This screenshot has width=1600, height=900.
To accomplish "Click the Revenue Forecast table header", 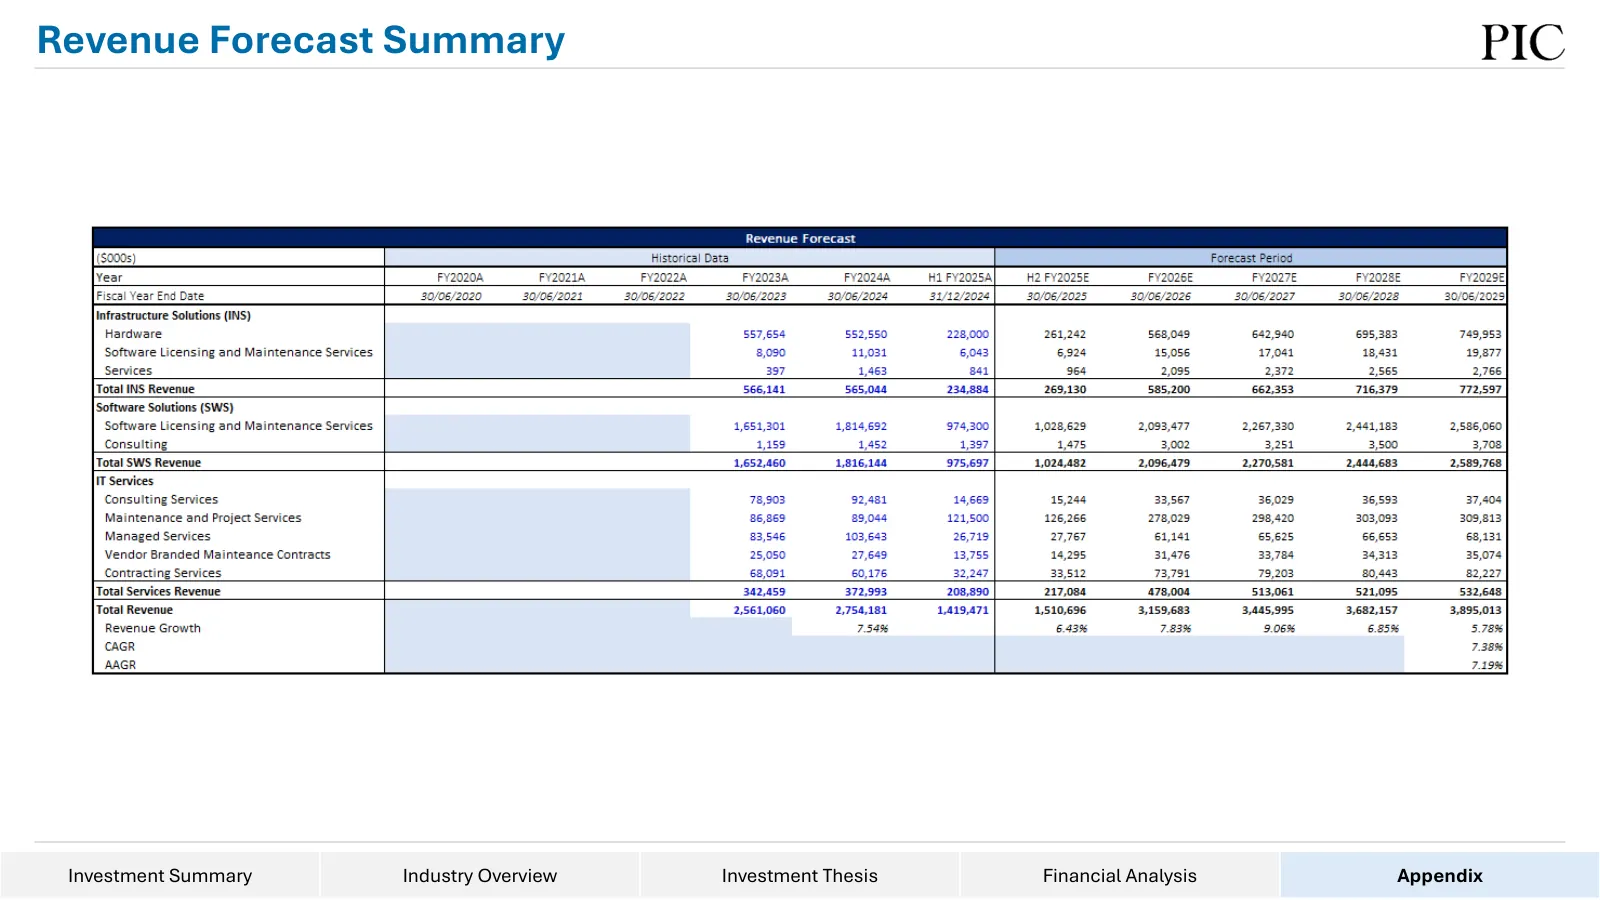I will pyautogui.click(x=800, y=238).
